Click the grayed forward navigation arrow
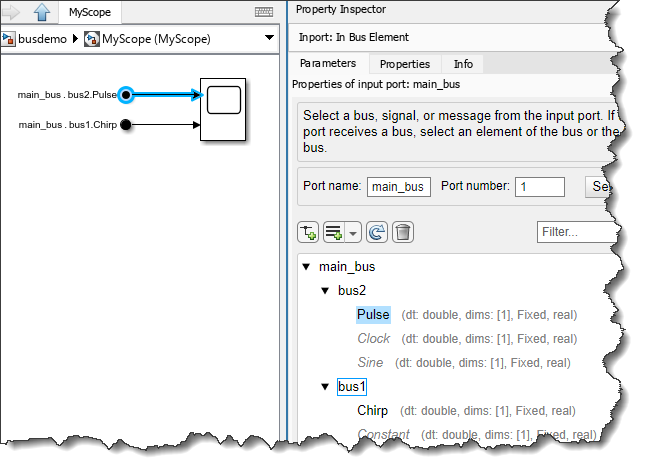Image resolution: width=649 pixels, height=475 pixels. pos(13,13)
